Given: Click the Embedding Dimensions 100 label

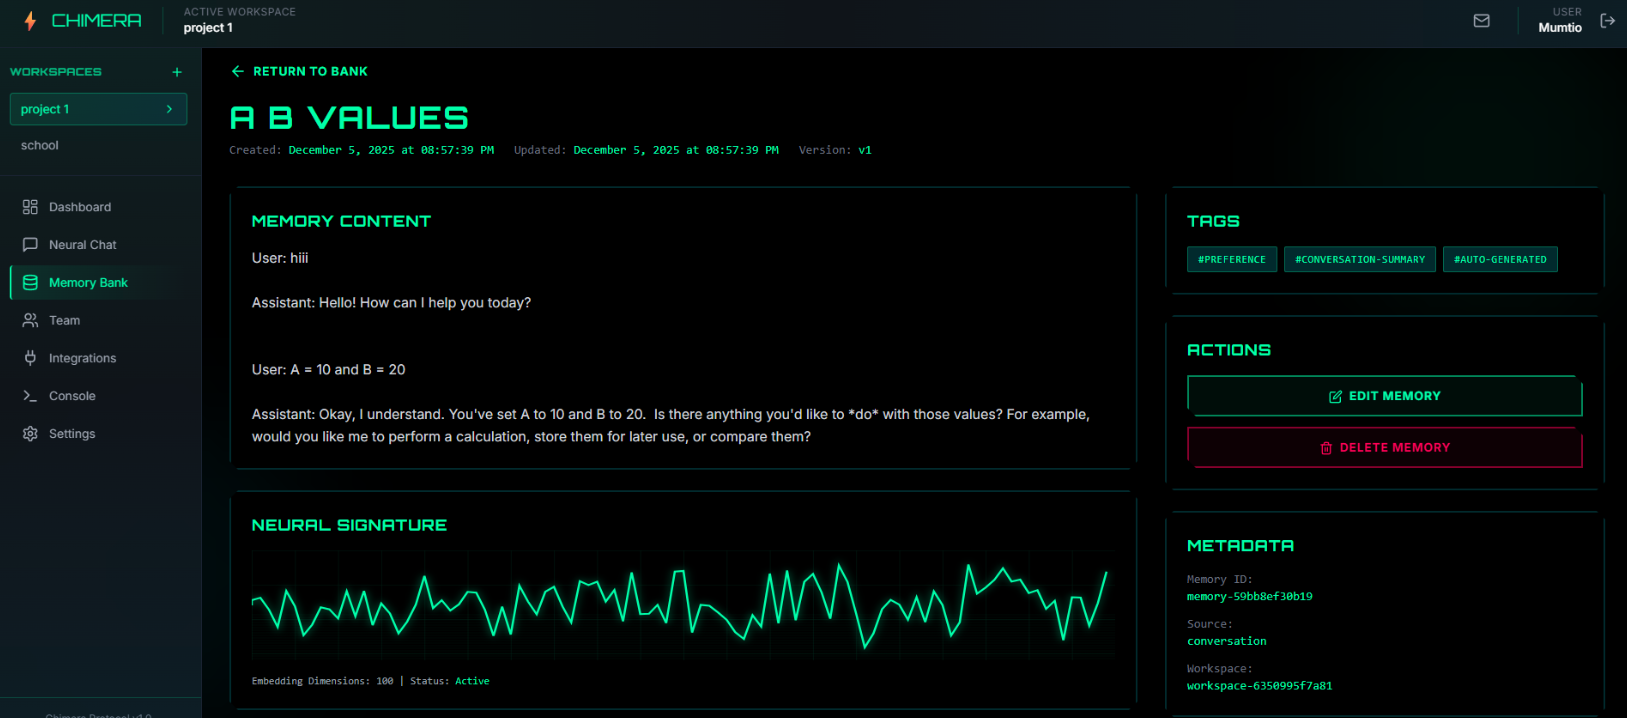Looking at the screenshot, I should click(322, 681).
